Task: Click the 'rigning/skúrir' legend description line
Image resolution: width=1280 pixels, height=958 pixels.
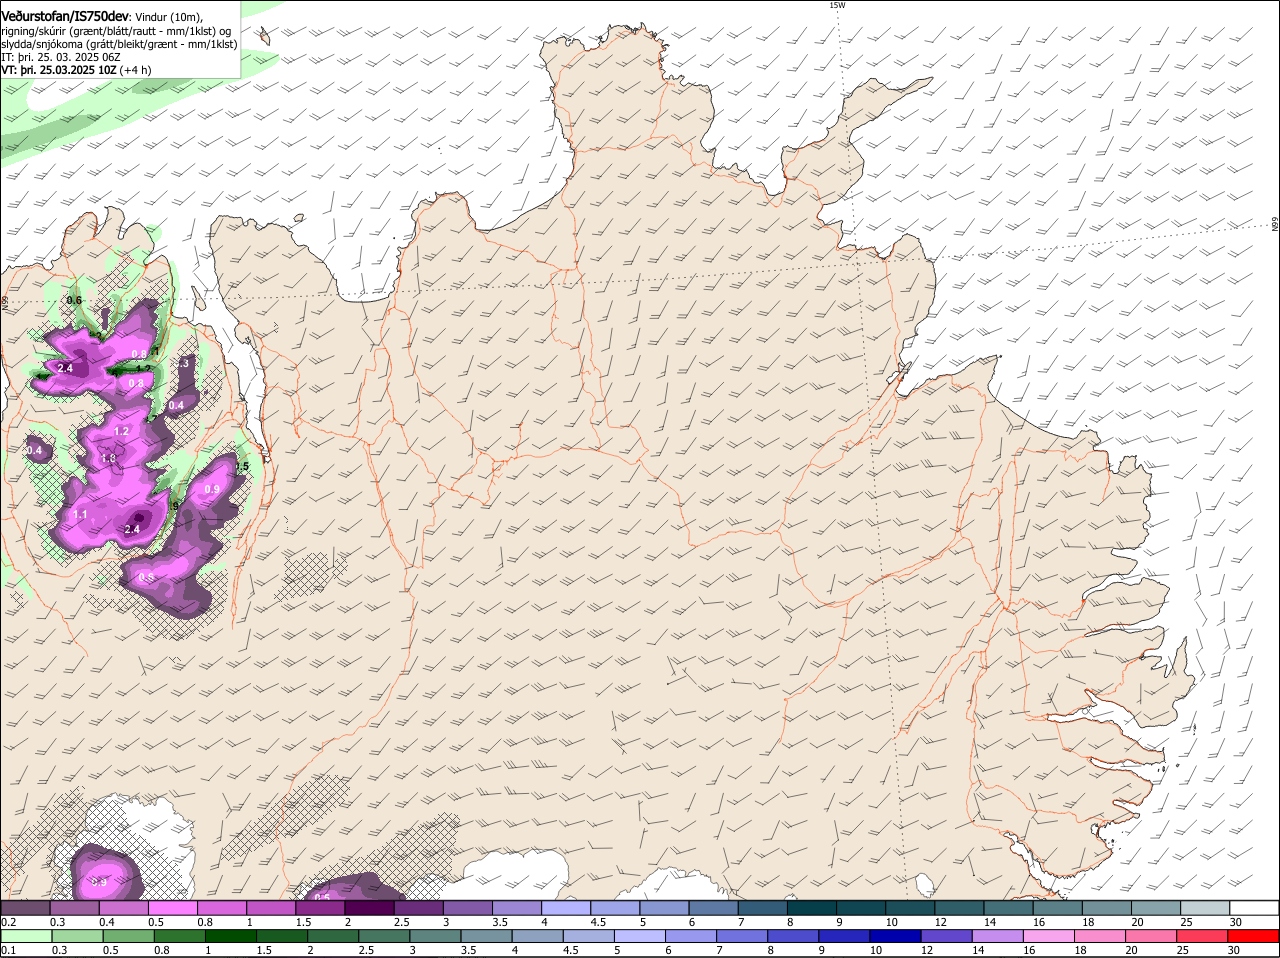Action: [116, 31]
